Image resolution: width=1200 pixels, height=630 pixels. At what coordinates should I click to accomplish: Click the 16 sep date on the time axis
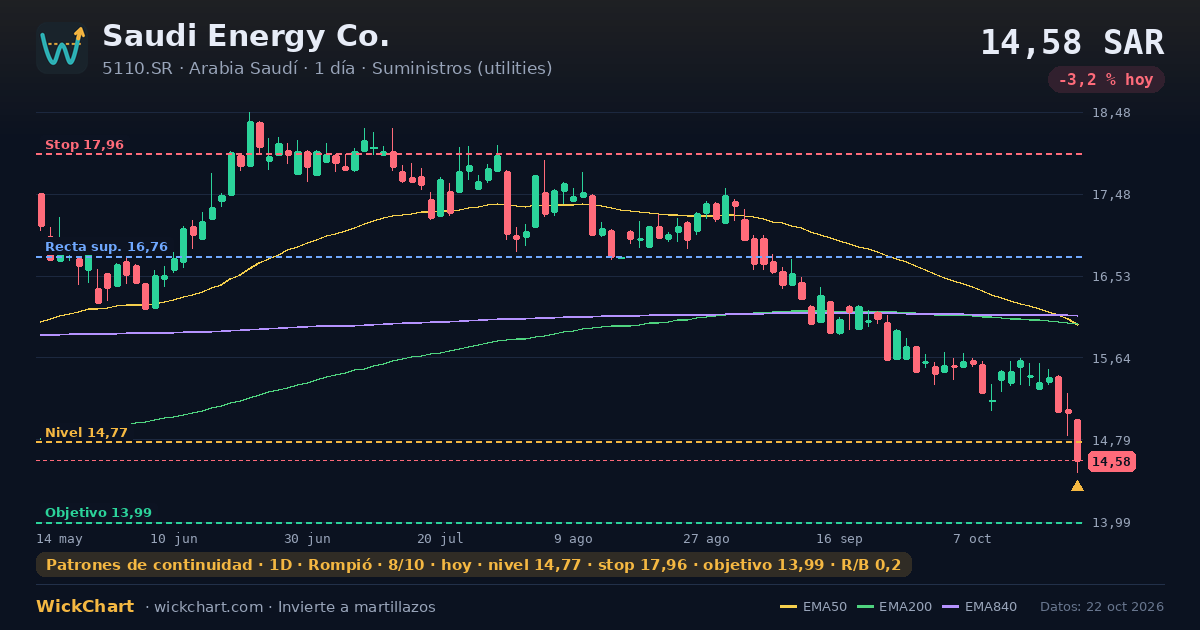(839, 538)
